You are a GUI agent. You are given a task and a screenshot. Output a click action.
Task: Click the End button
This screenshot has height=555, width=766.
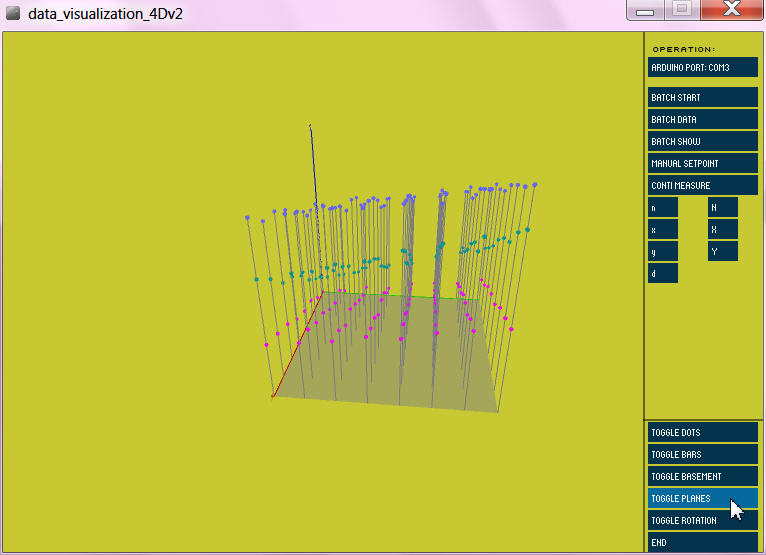702,542
